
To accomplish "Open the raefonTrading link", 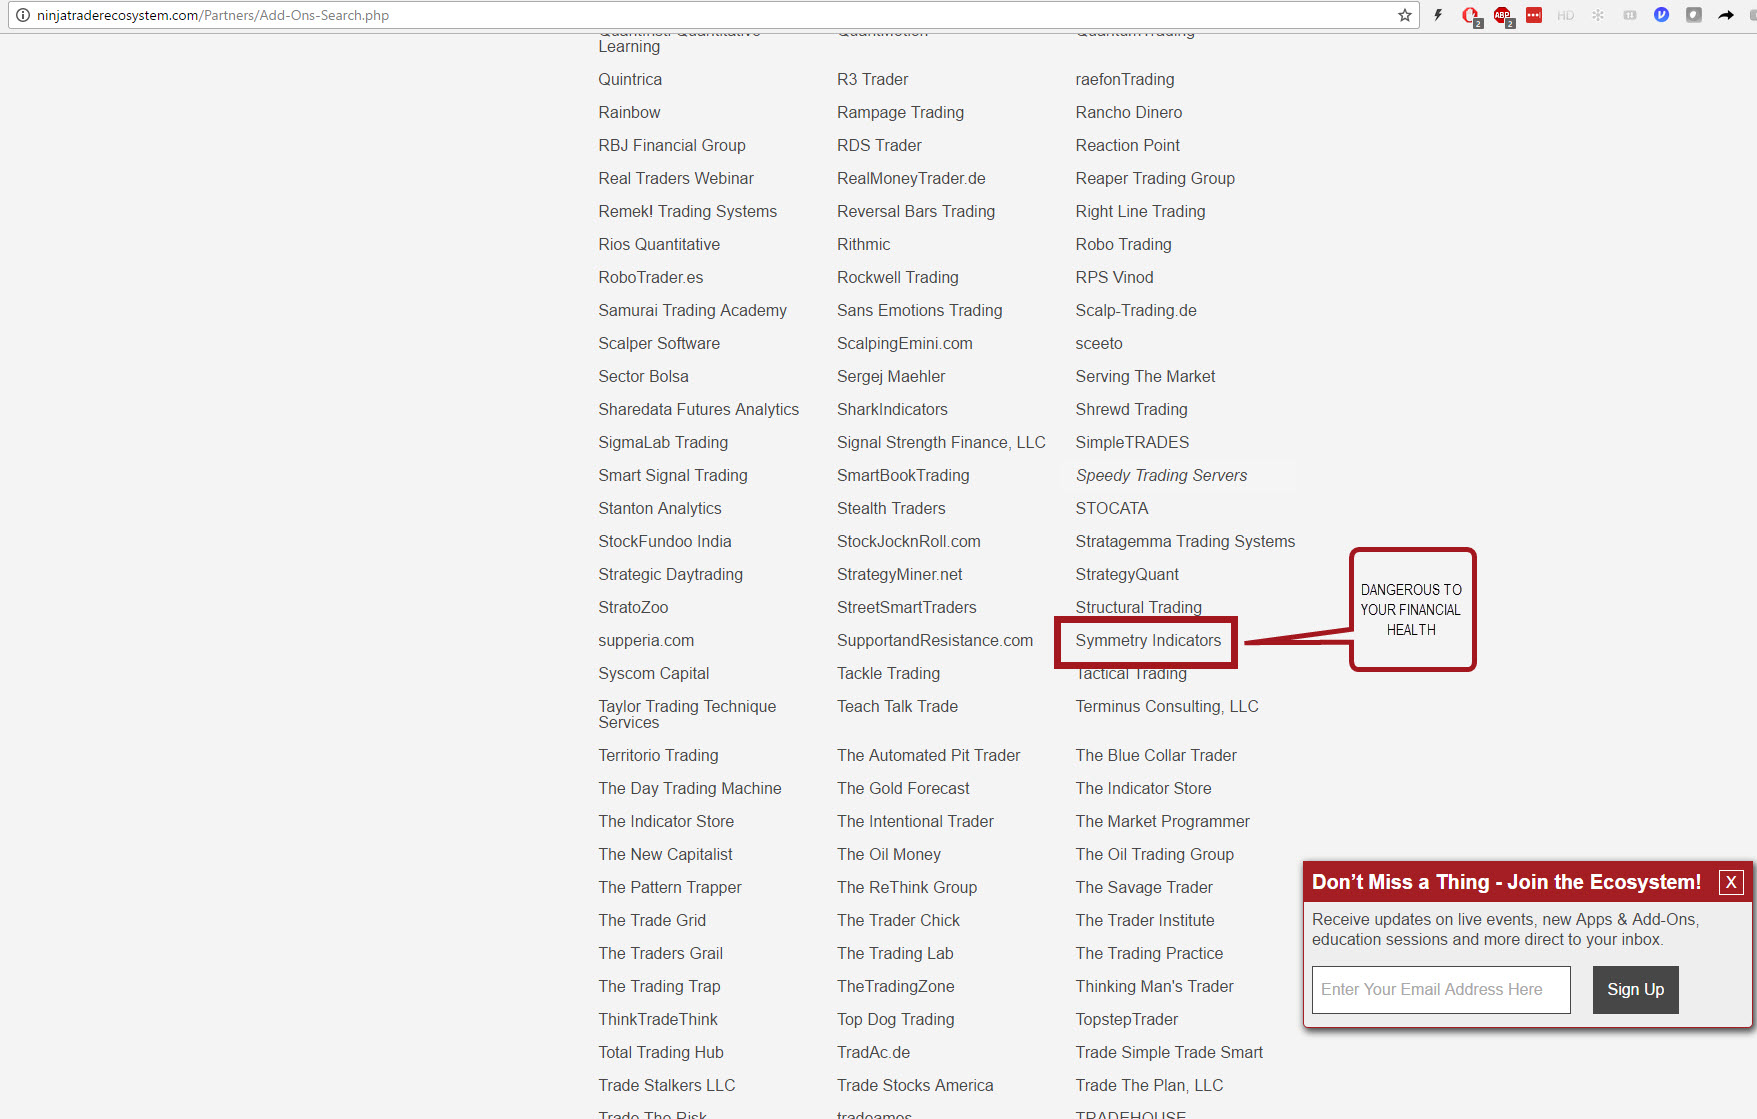I will [1125, 79].
